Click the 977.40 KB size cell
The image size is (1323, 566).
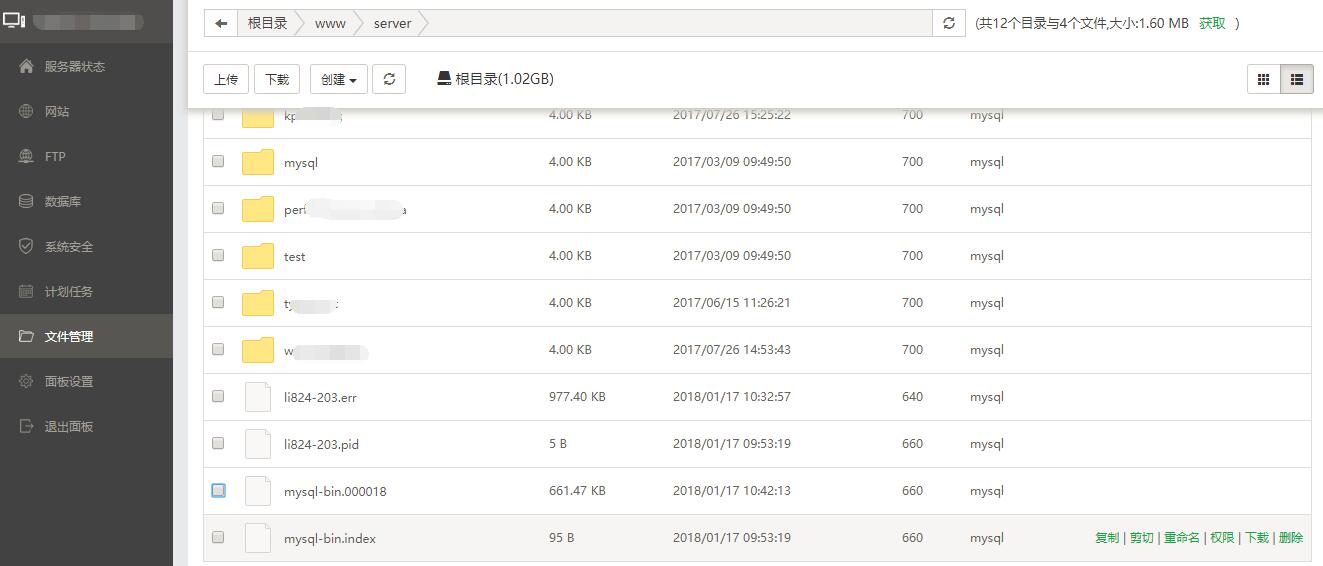point(577,397)
